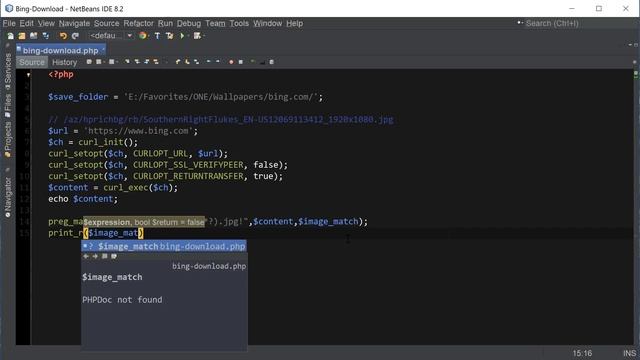Open the Projects side panel

8,139
